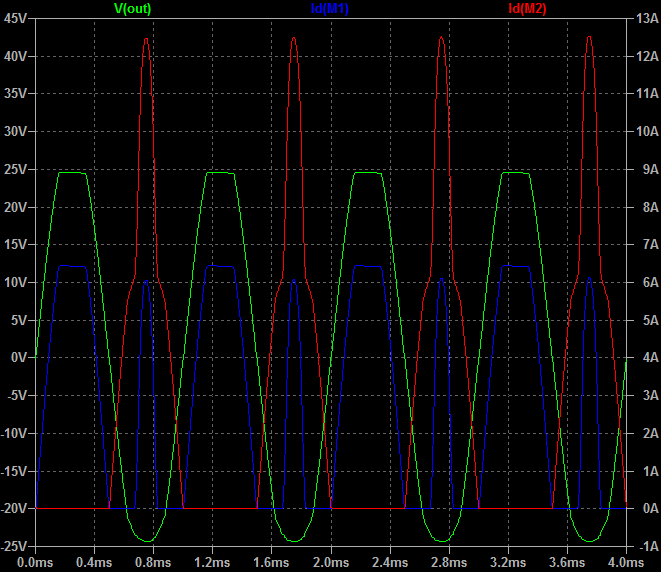
Task: Click the 5A right axis label
Action: [650, 320]
